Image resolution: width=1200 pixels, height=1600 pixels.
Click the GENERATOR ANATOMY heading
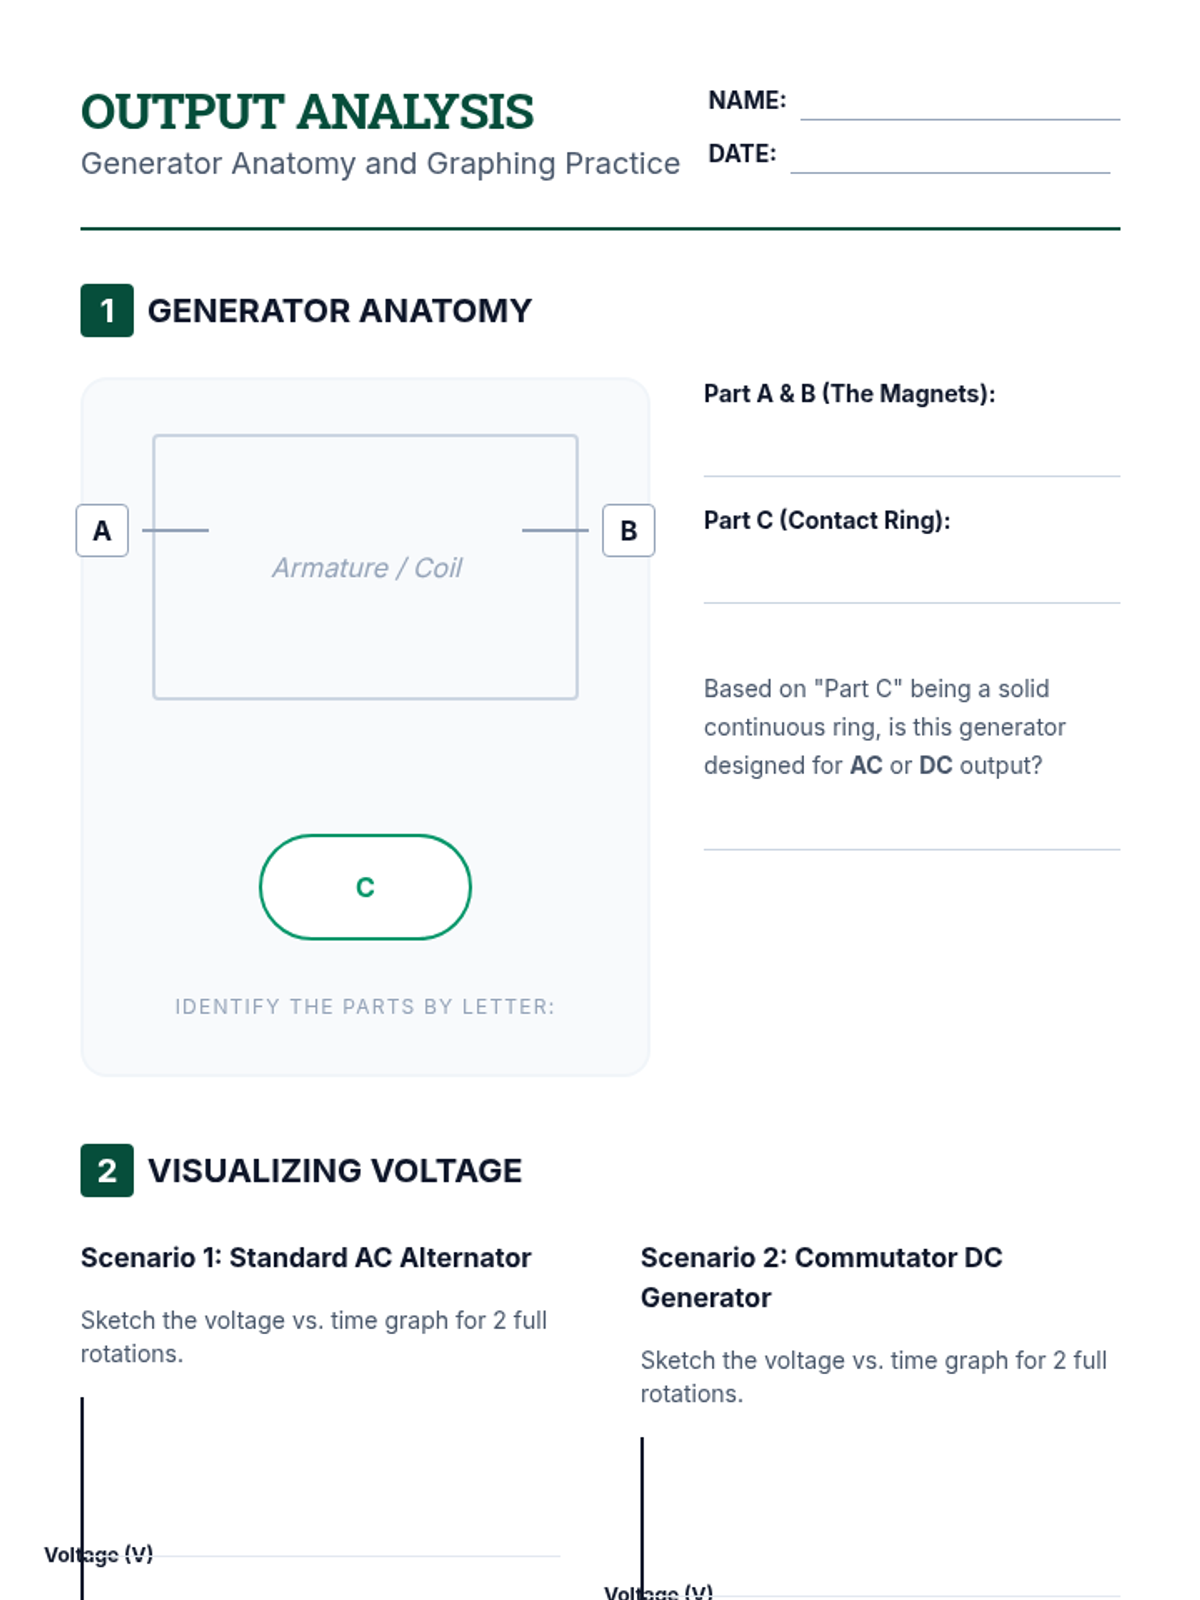coord(339,311)
